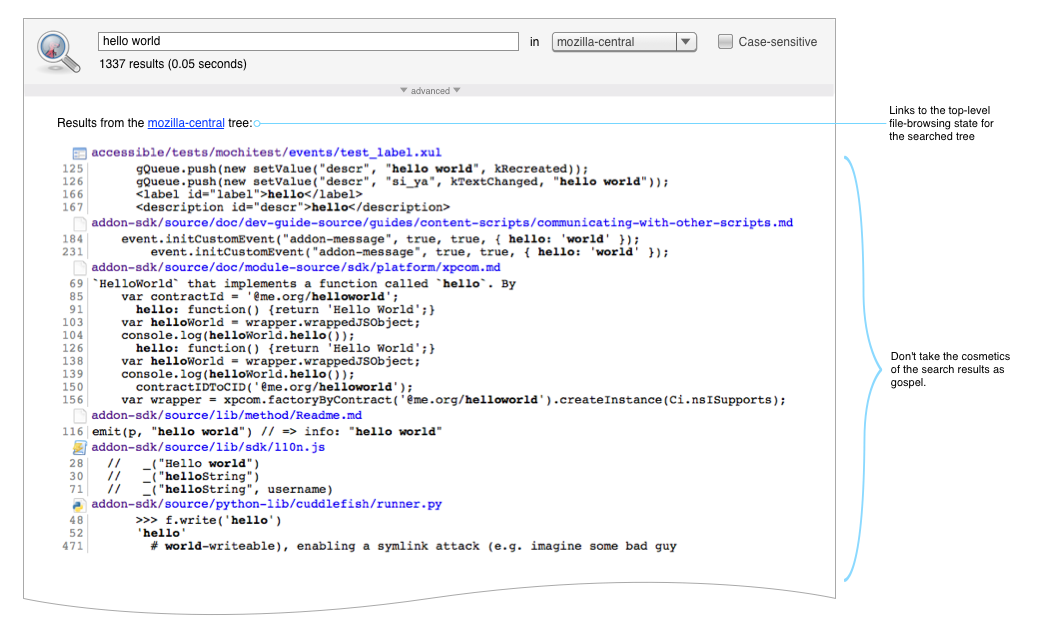Open addon-sdk xpcom.md file link
This screenshot has width=1037, height=632.
tap(296, 267)
